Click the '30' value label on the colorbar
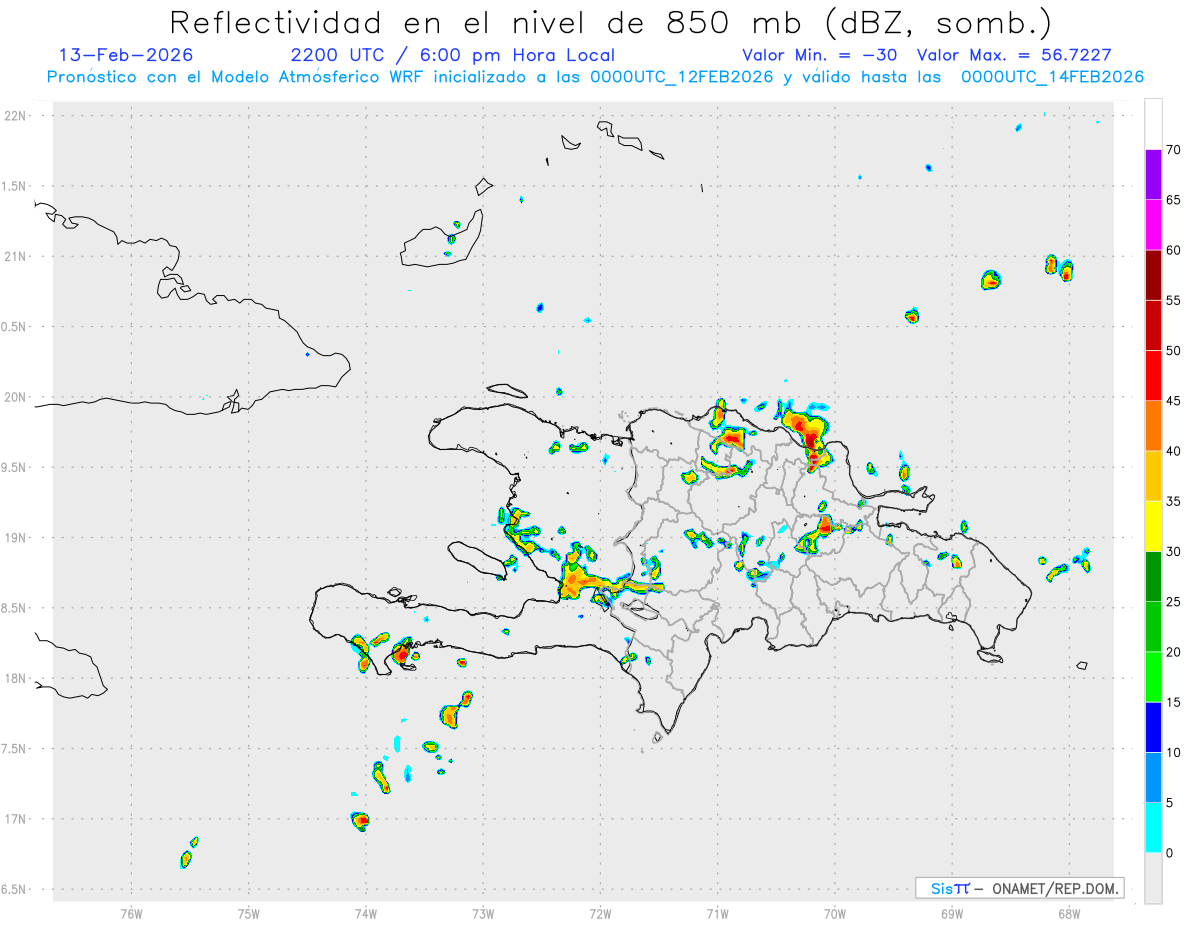 [x=1174, y=552]
